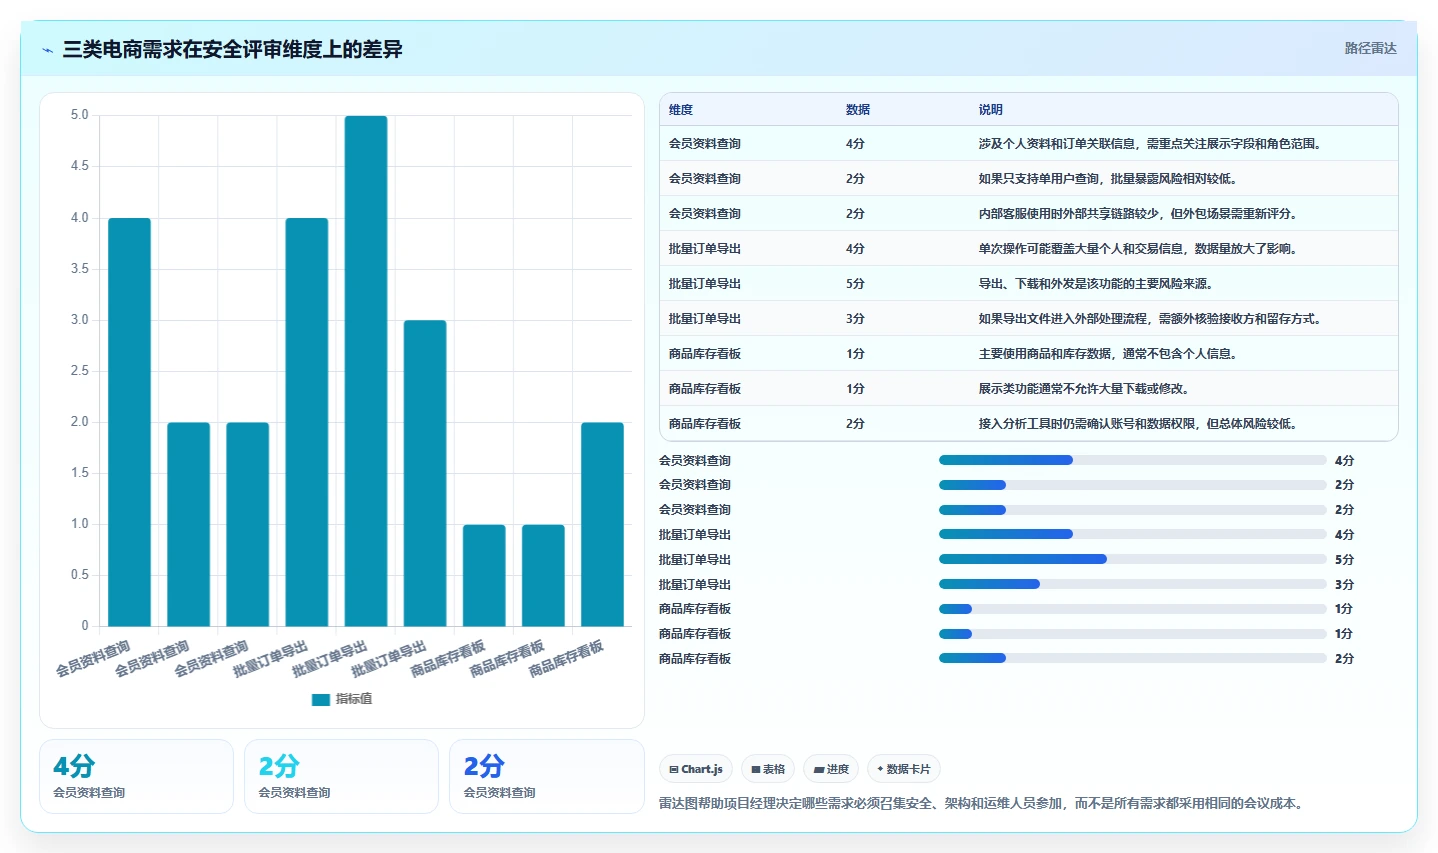Click the 数据卡片 tag

(904, 769)
